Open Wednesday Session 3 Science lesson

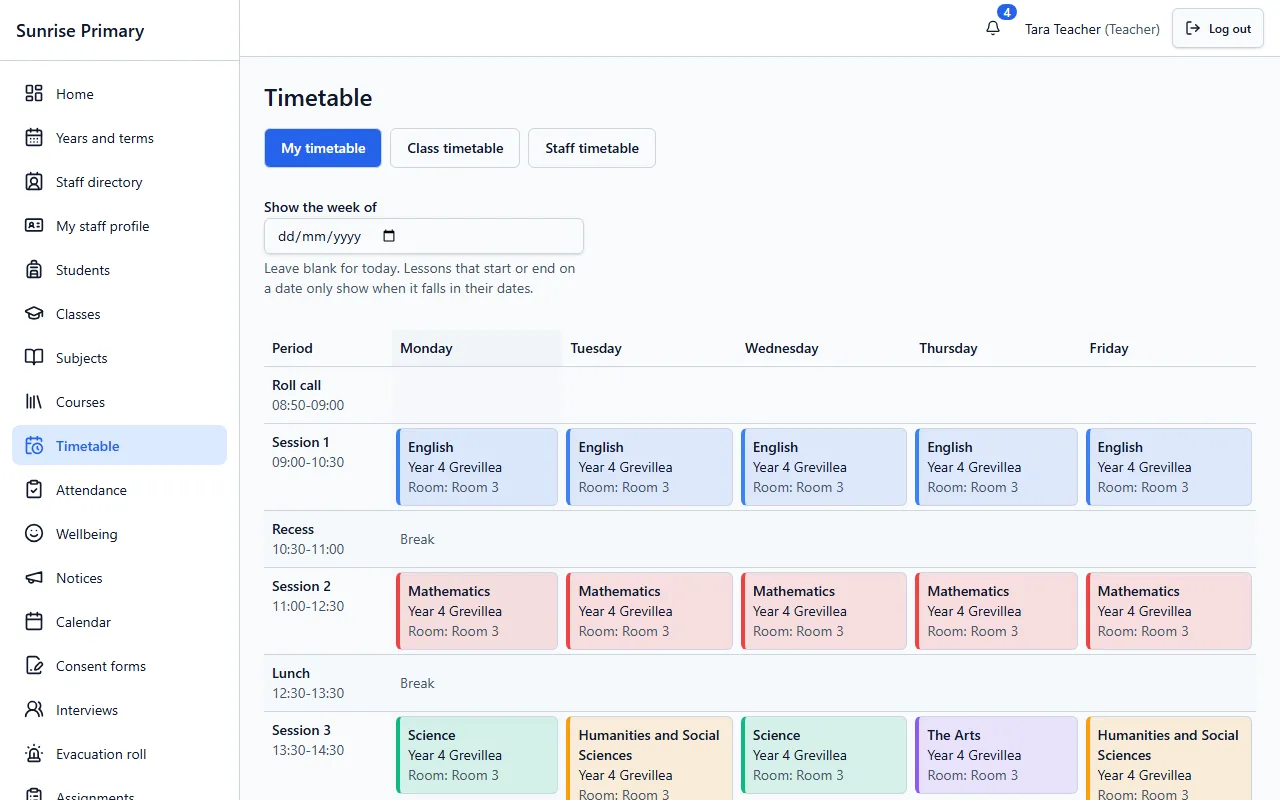point(824,755)
